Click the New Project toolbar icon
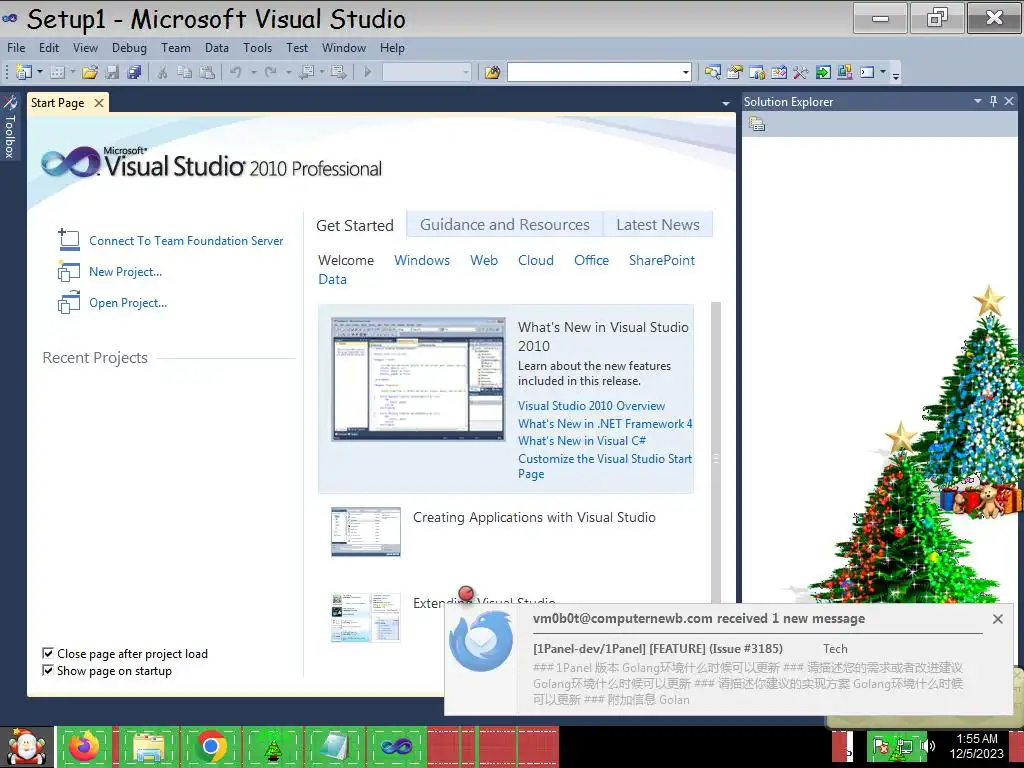The image size is (1024, 768). (24, 72)
